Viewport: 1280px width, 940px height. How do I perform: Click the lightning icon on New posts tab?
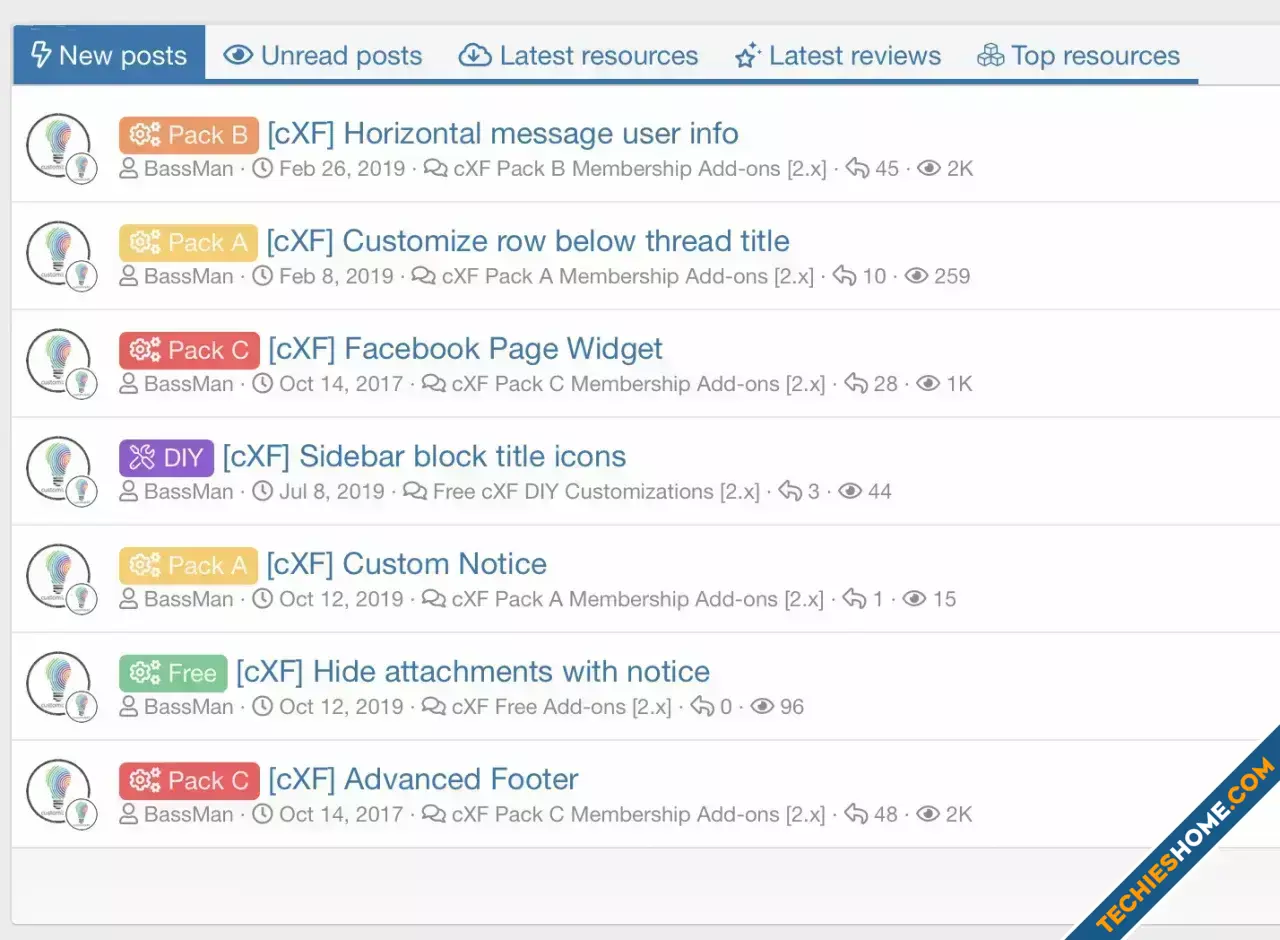(41, 55)
